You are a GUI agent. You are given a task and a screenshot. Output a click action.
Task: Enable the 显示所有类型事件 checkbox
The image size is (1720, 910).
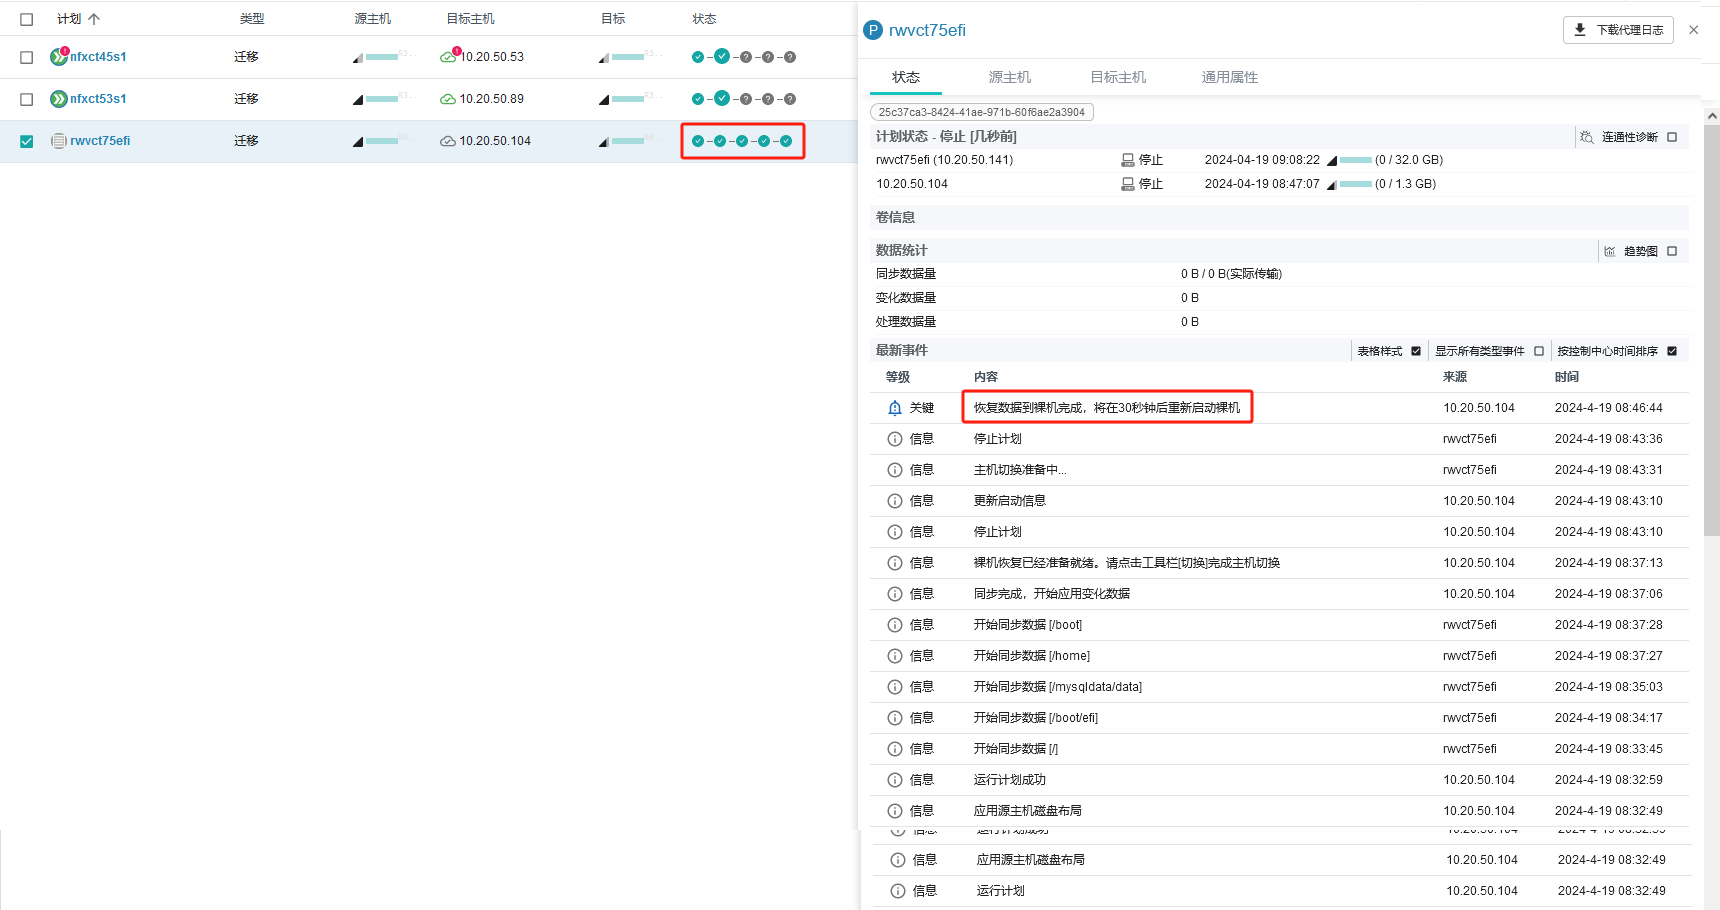coord(1539,351)
